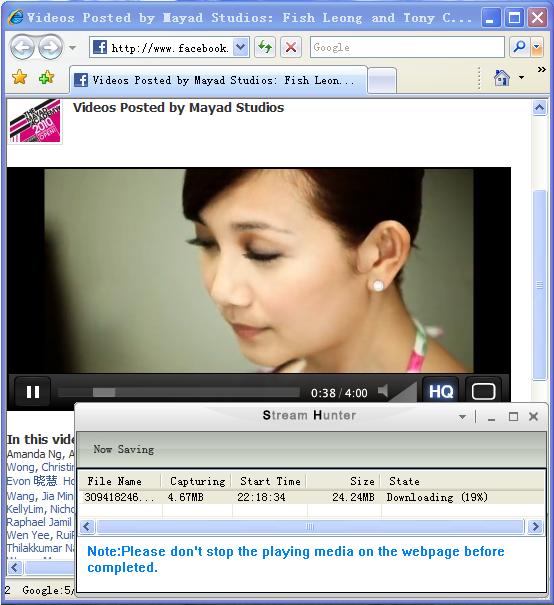Minimize the Internet Explorer window
This screenshot has height=605, width=554.
click(x=491, y=18)
